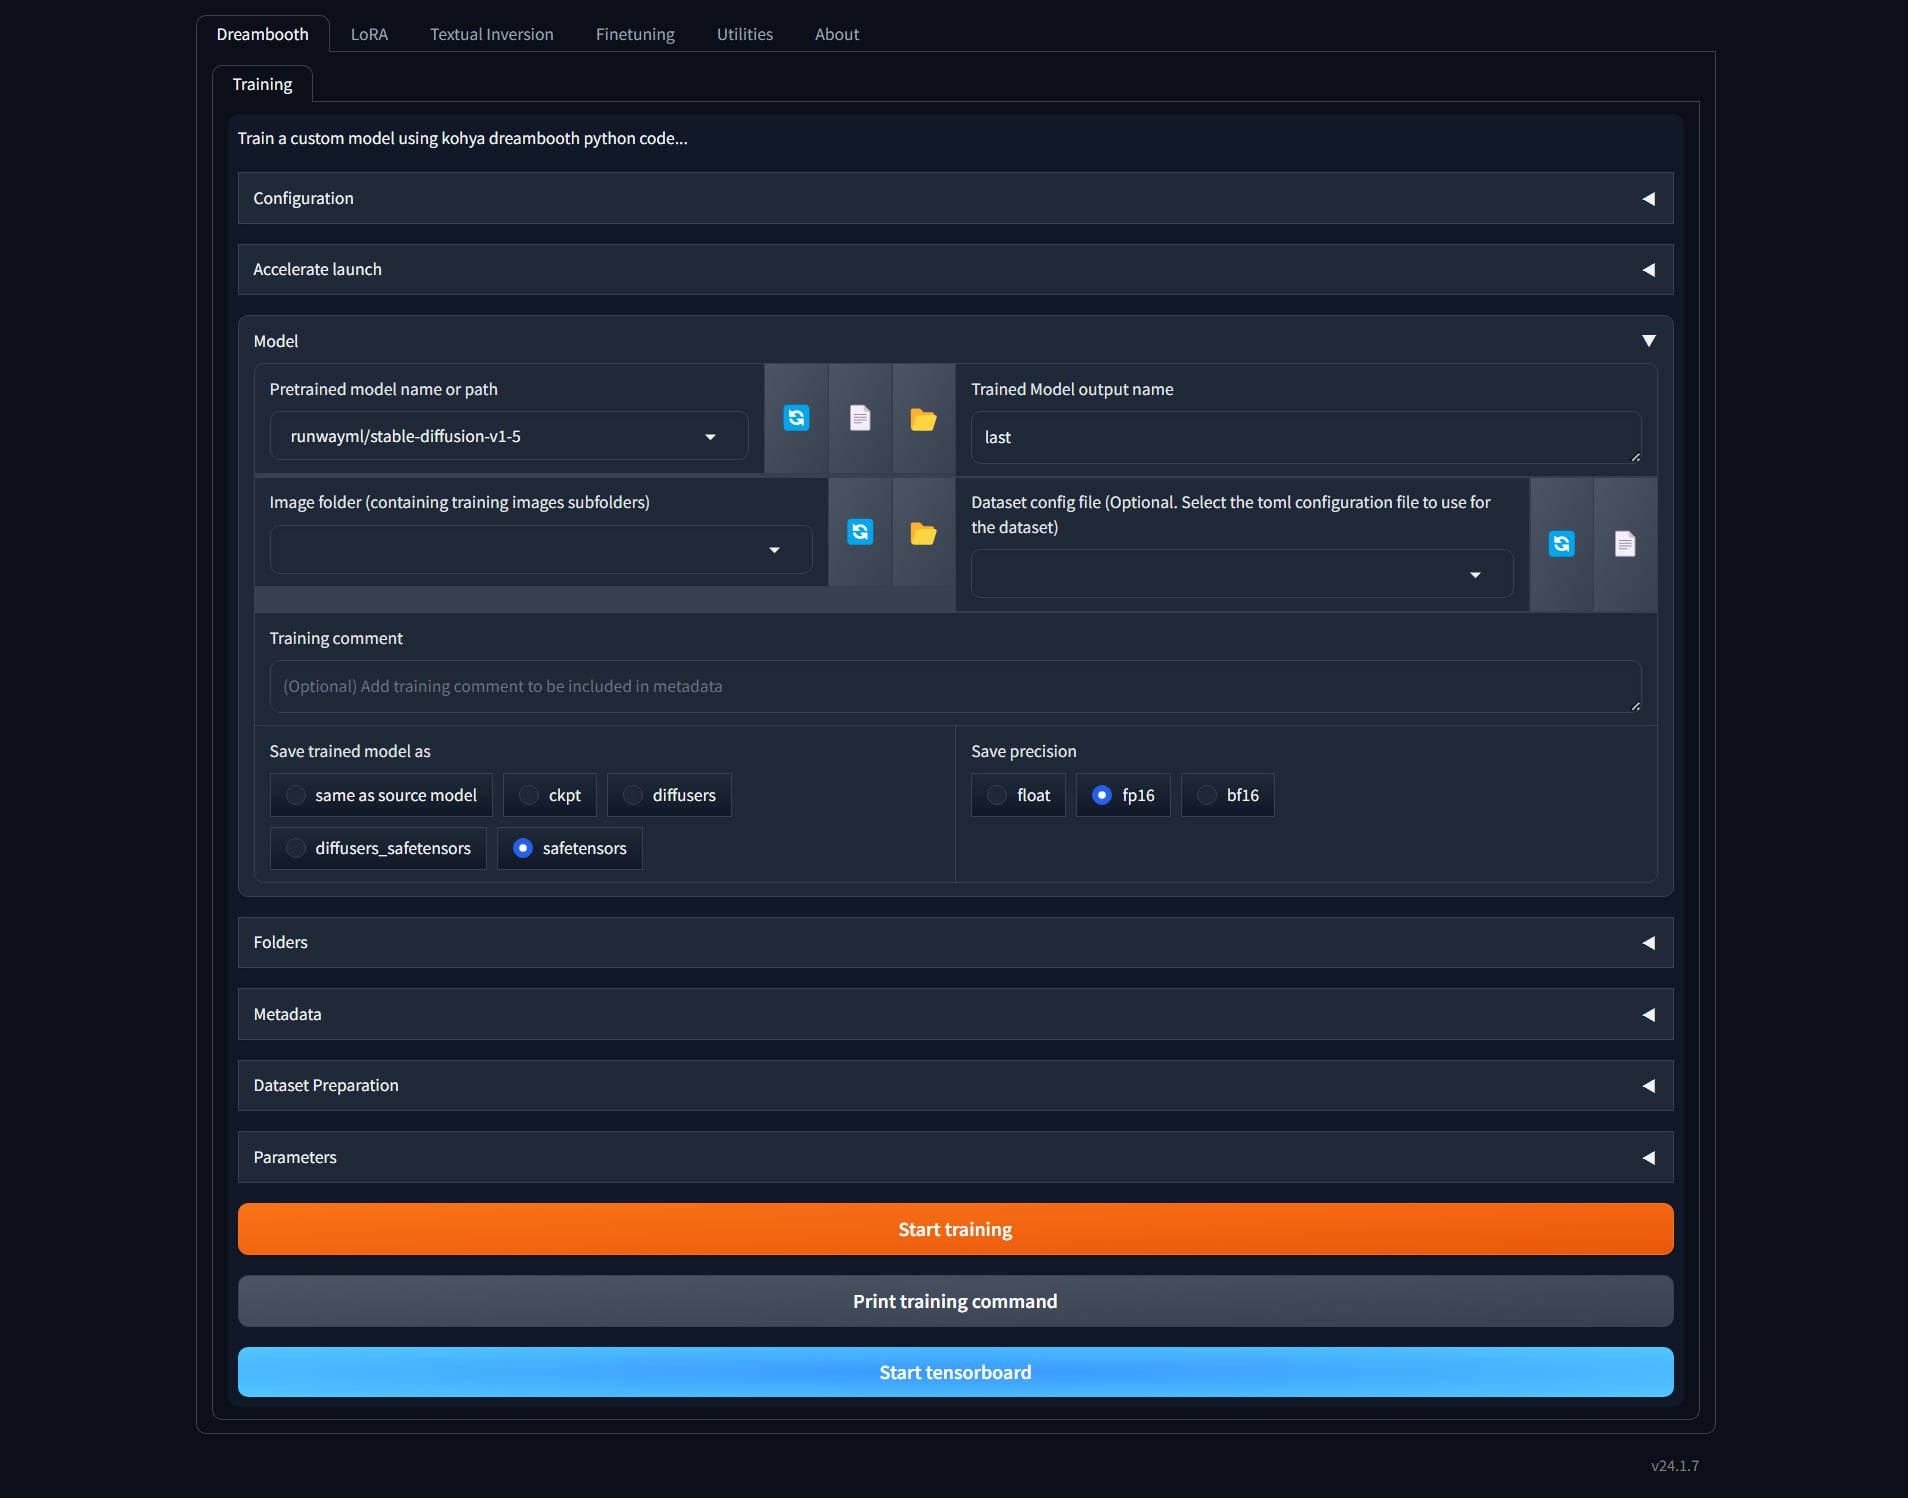Image resolution: width=1908 pixels, height=1498 pixels.
Task: Expand the Accelerate launch section
Action: [x=955, y=269]
